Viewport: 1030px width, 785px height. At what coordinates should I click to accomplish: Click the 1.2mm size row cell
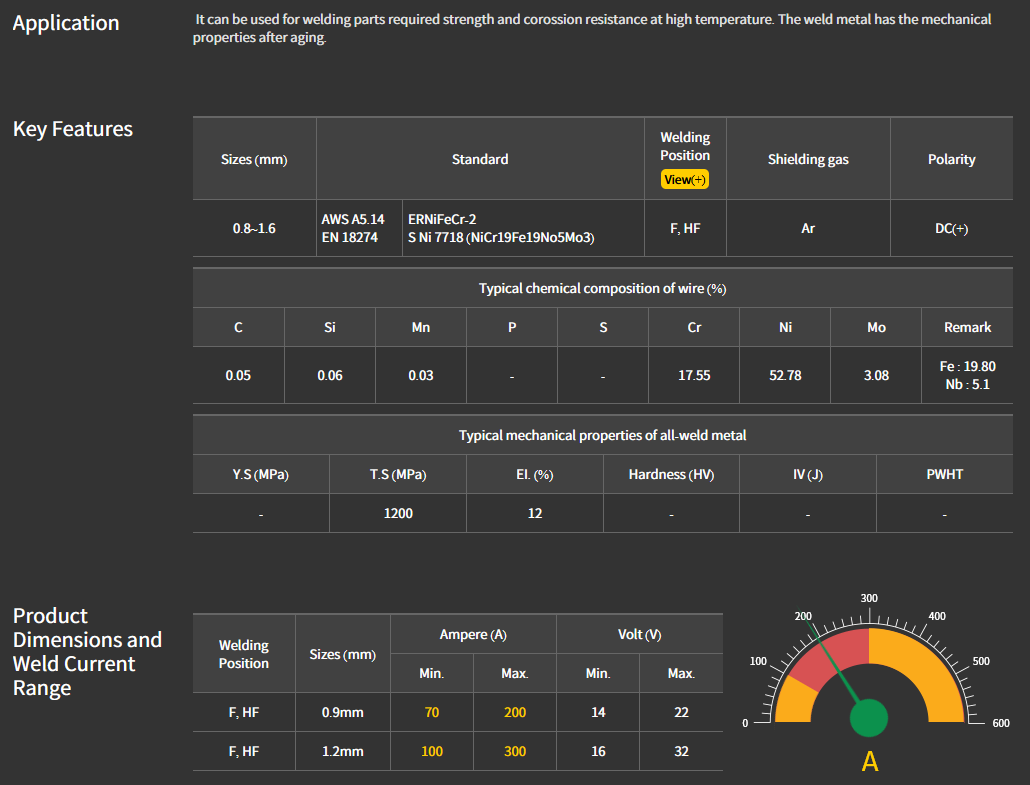[343, 751]
